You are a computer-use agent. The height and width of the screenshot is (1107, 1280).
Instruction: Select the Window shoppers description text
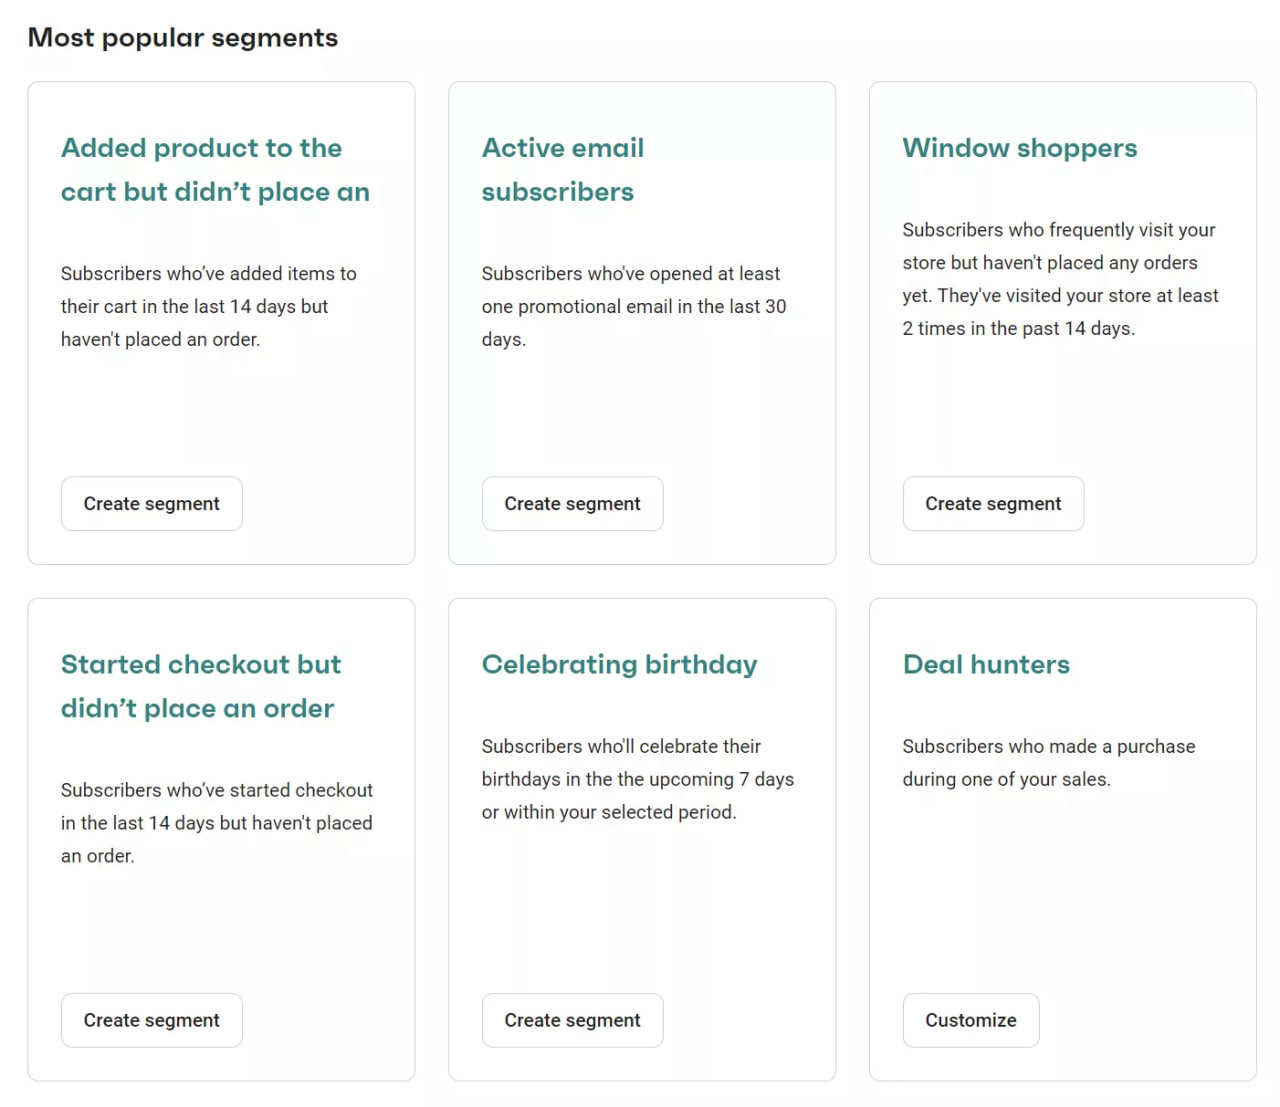coord(1059,278)
